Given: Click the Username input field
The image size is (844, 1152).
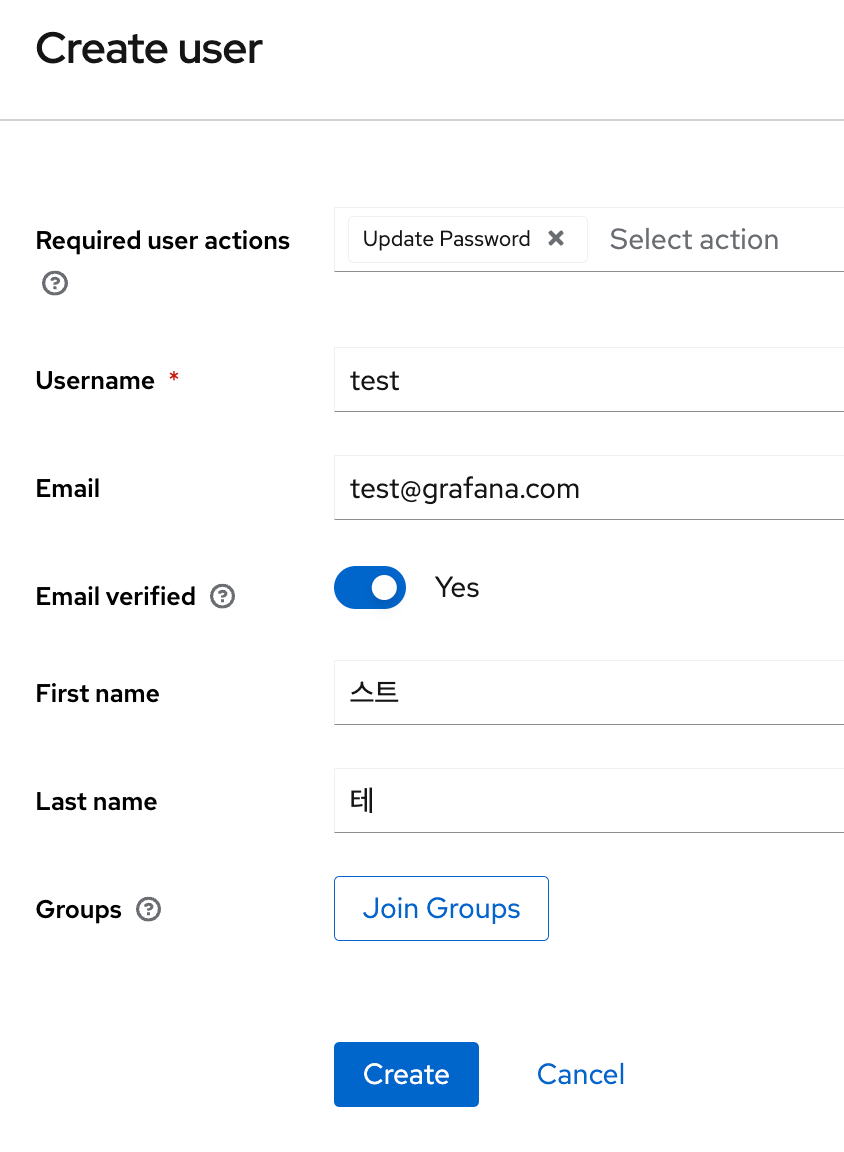Looking at the screenshot, I should pyautogui.click(x=590, y=380).
